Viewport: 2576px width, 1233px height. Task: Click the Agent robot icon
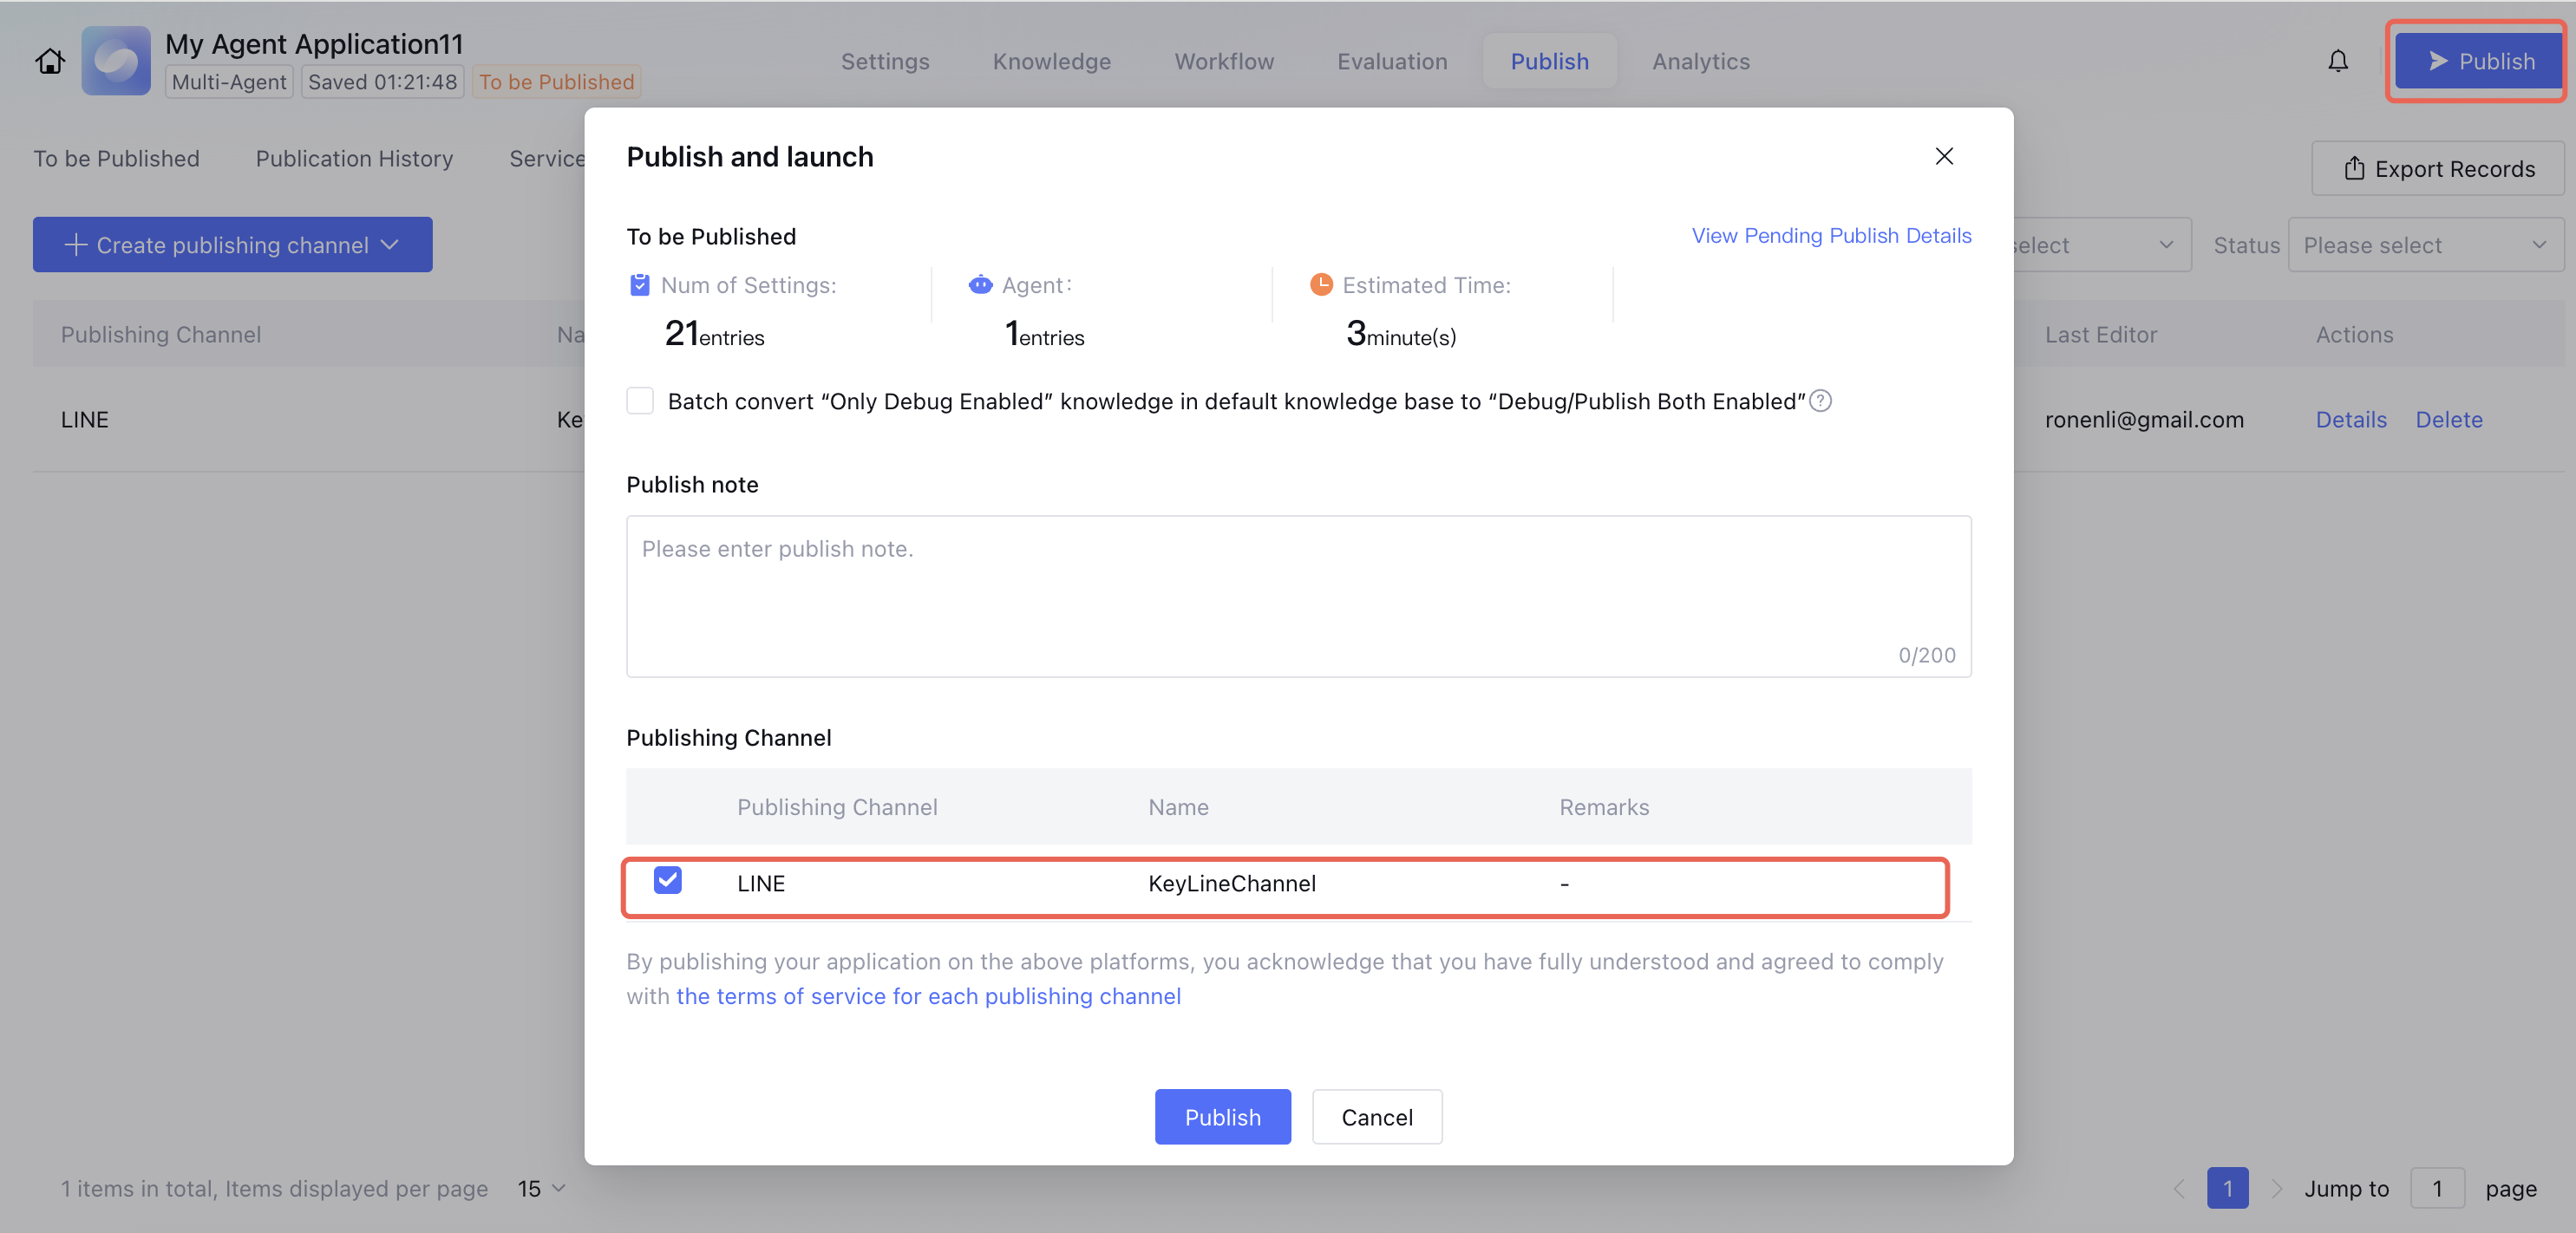[980, 286]
